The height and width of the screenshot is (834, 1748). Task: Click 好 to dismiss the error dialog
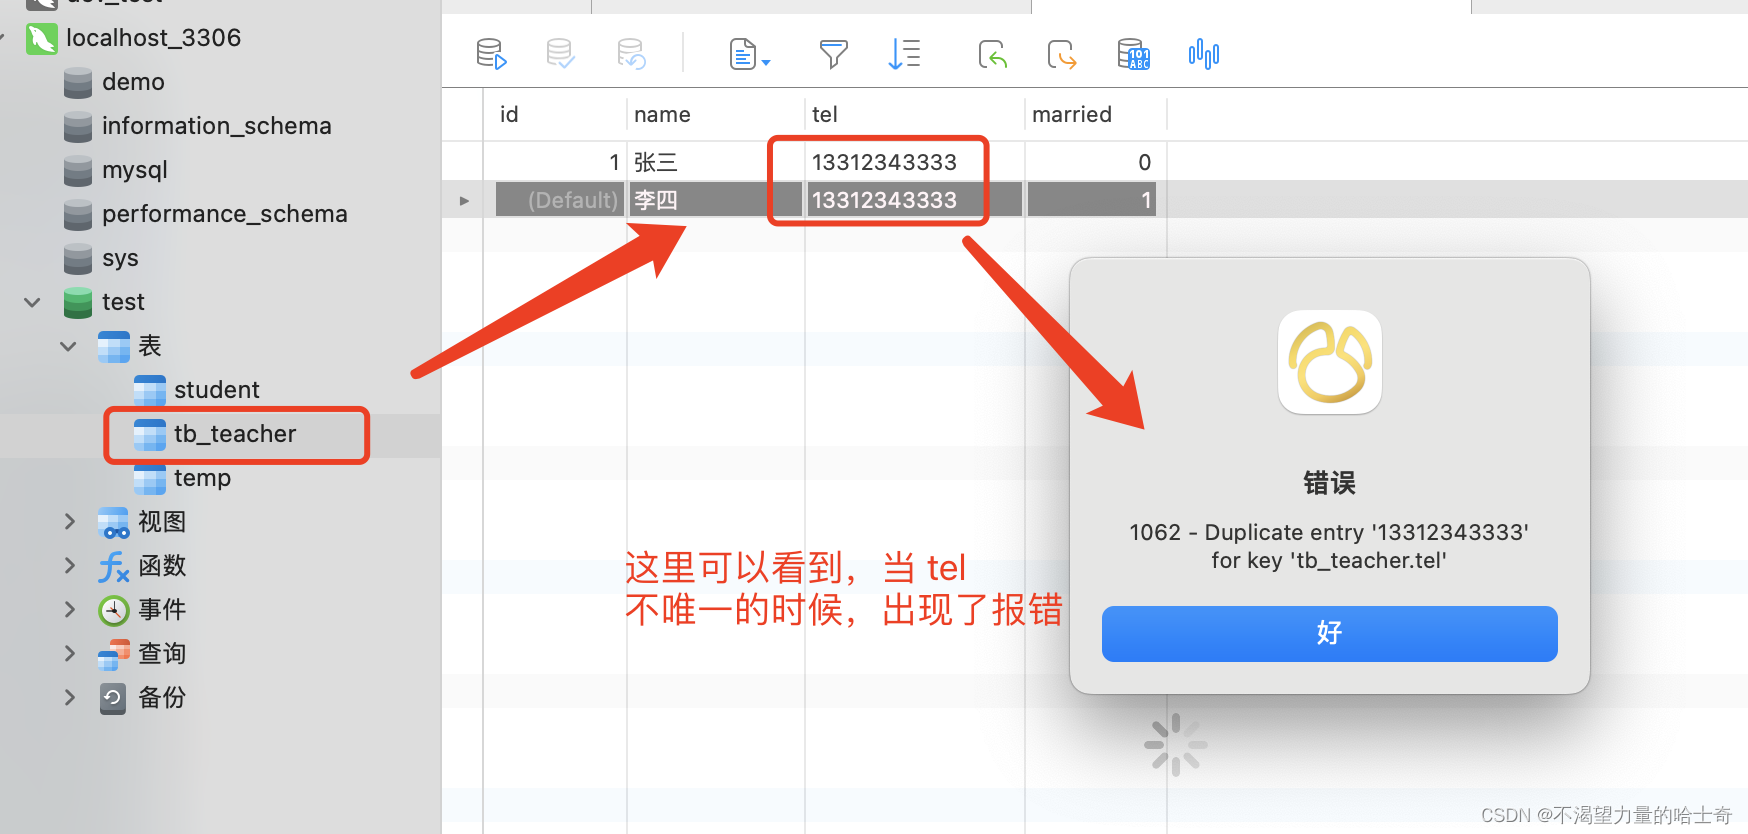pyautogui.click(x=1329, y=633)
